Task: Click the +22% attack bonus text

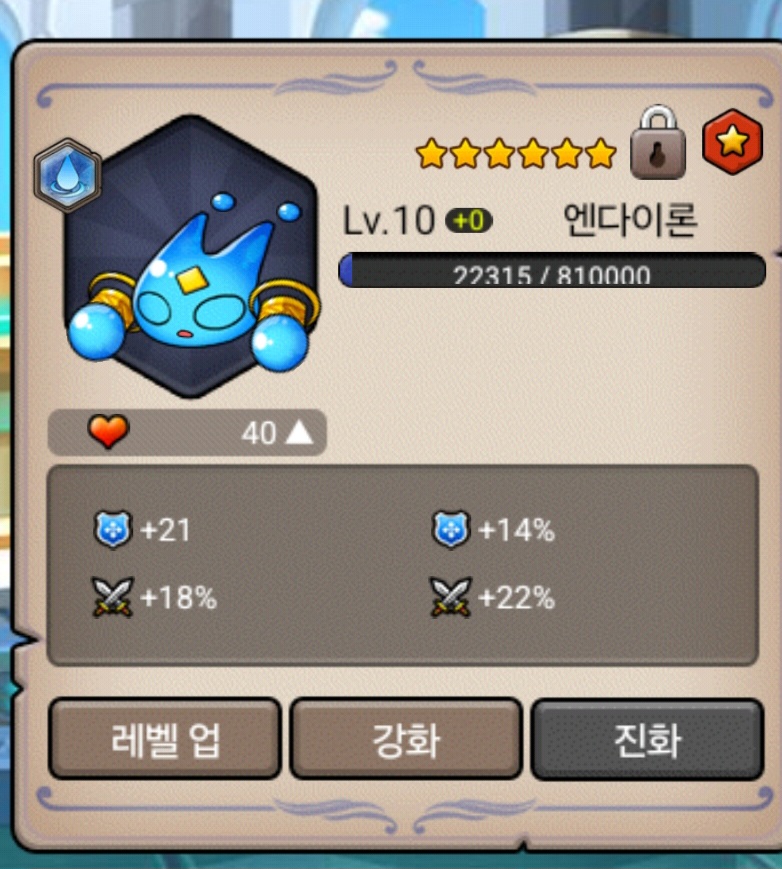Action: [517, 598]
